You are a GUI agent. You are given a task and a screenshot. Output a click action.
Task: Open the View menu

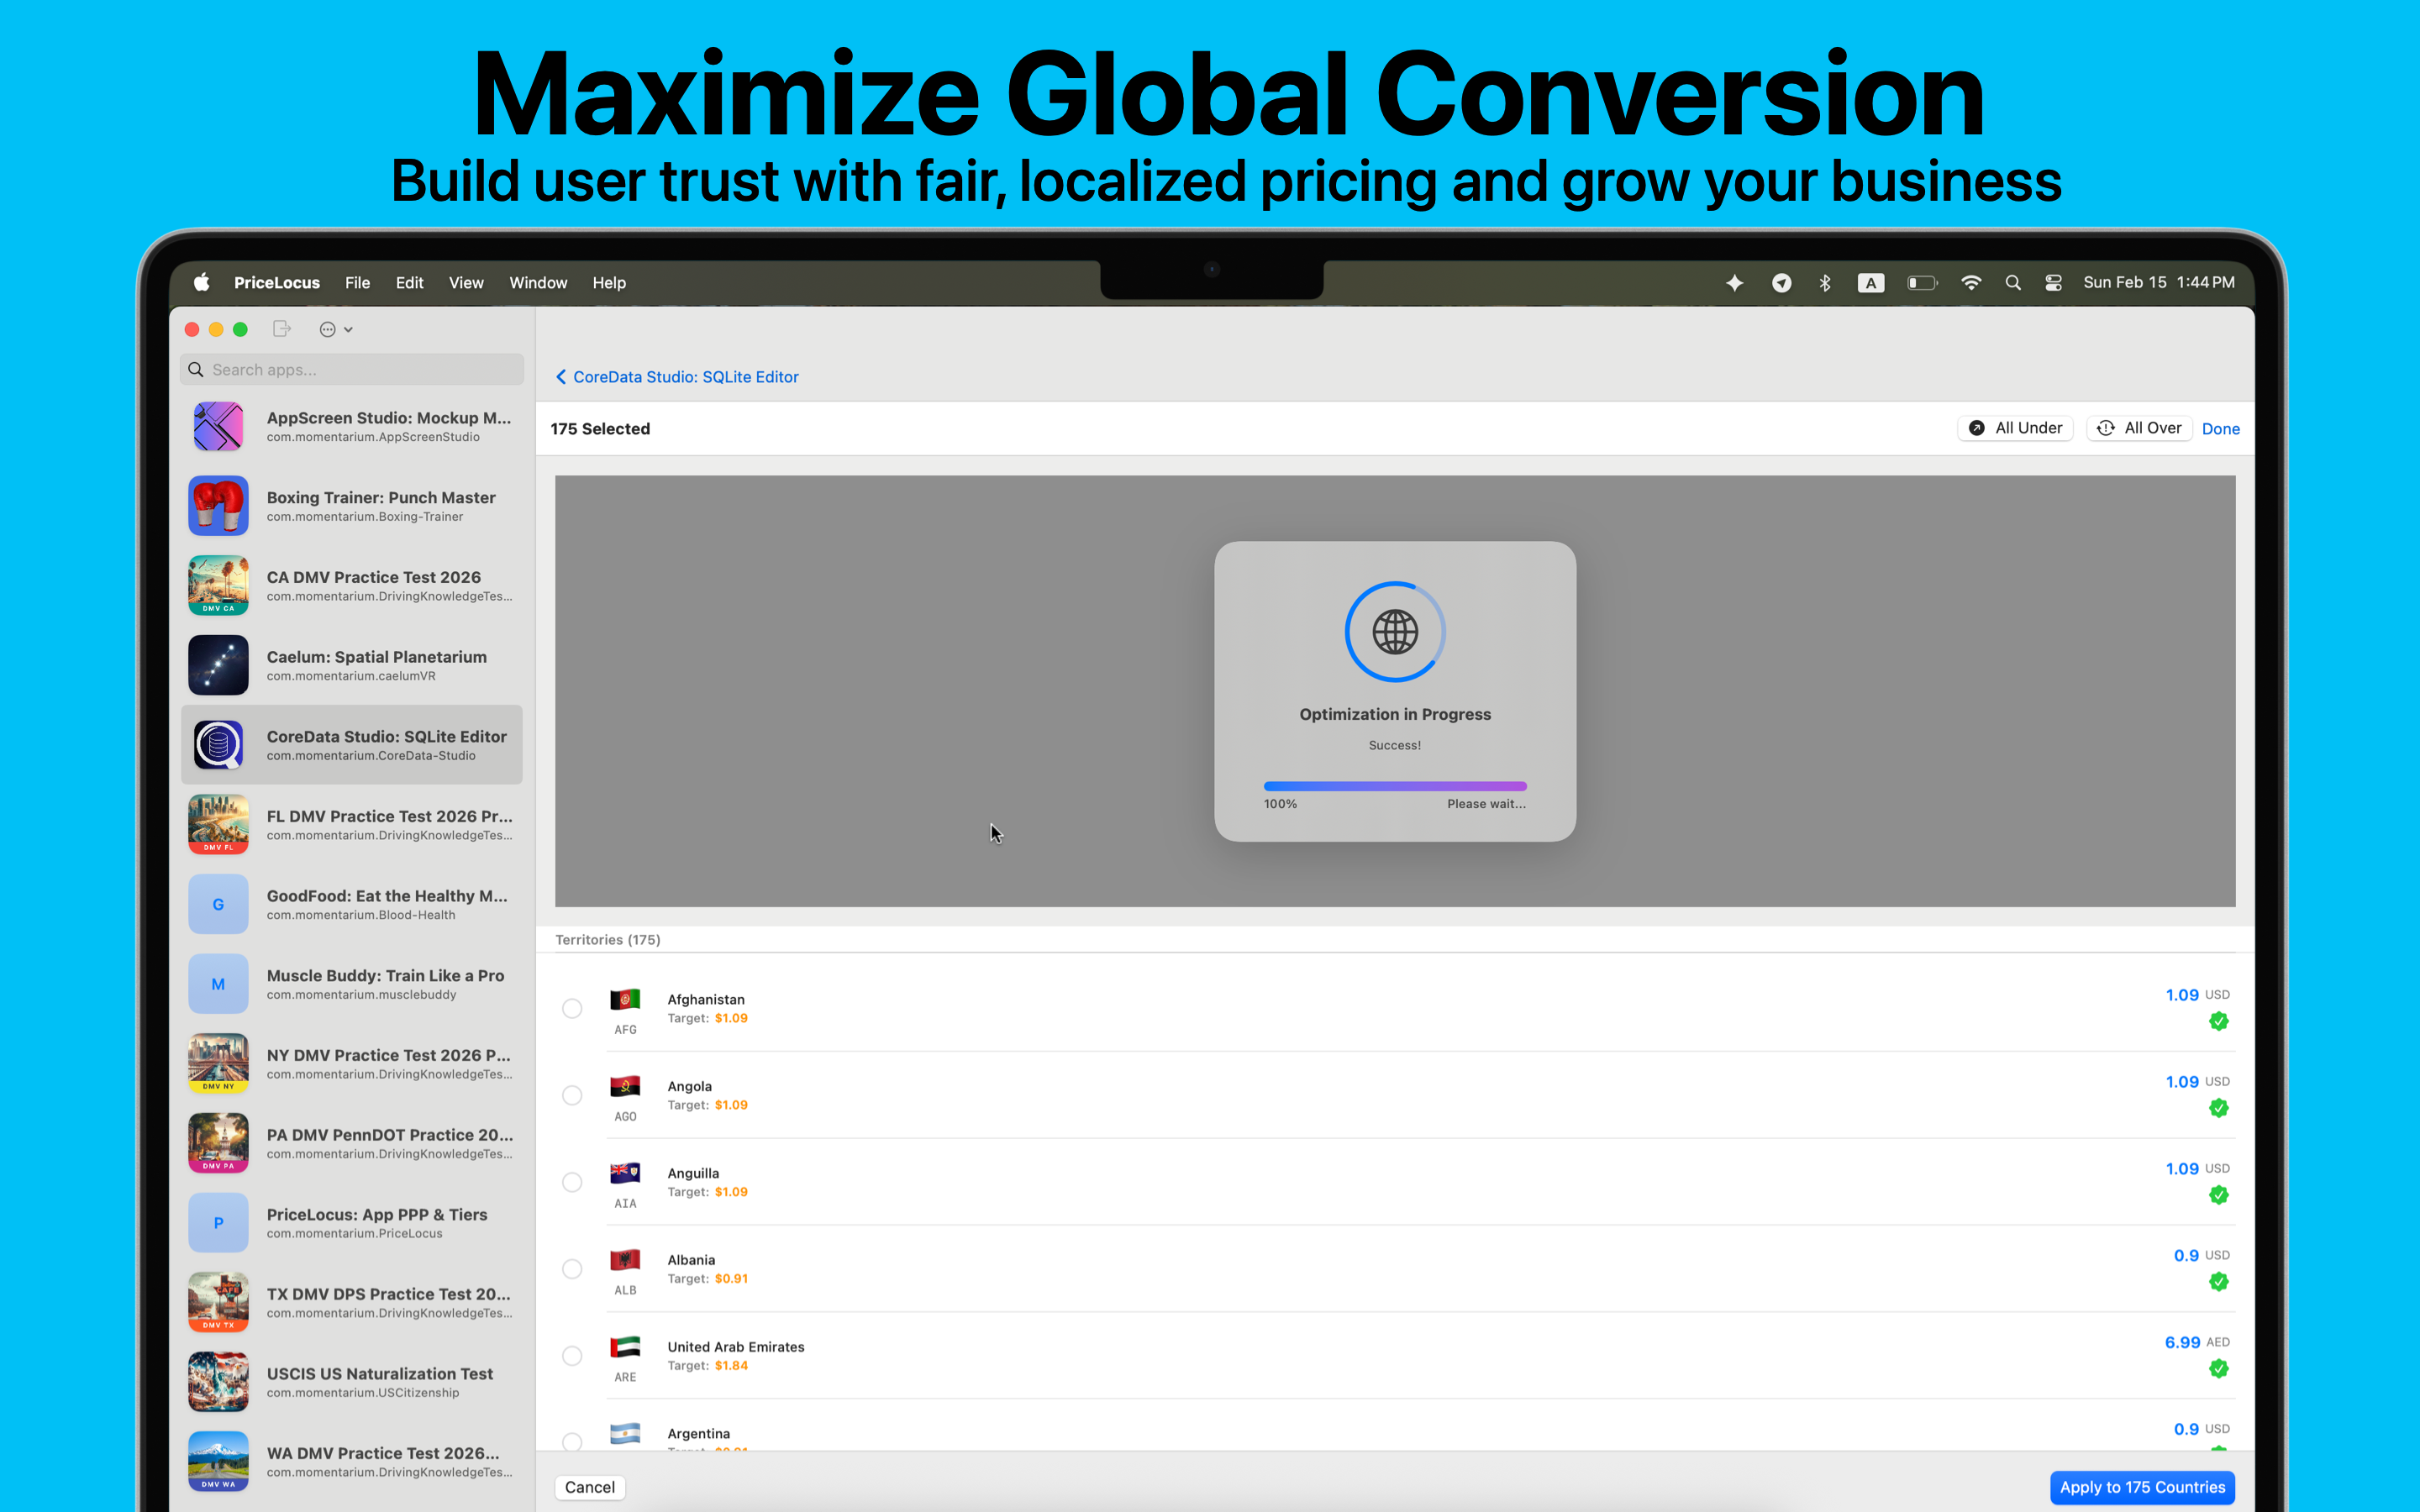tap(466, 283)
